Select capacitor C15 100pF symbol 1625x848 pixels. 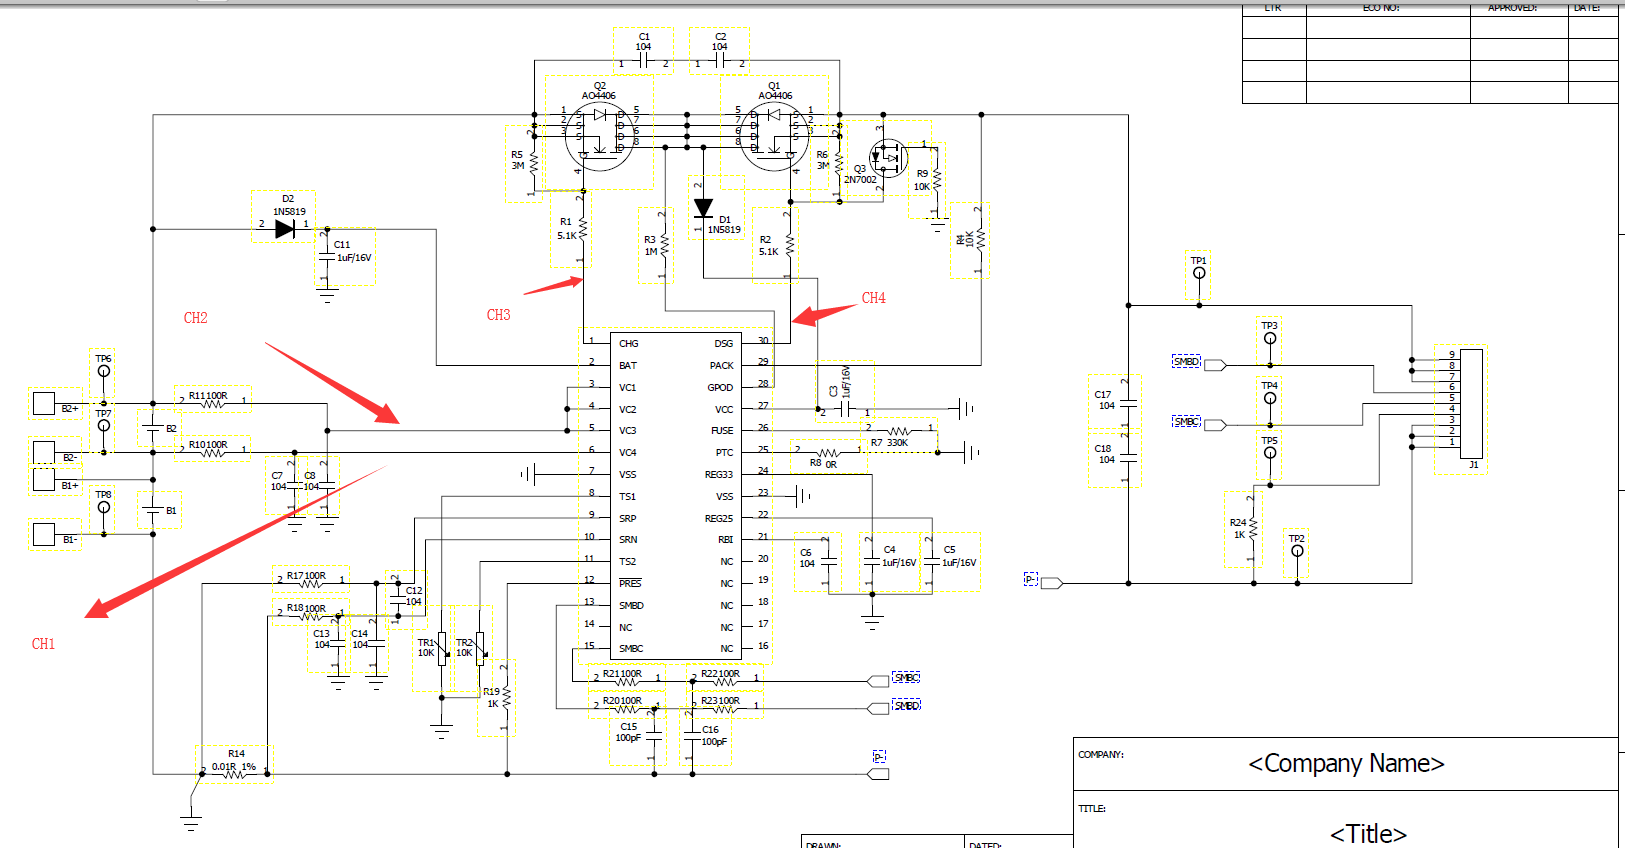click(654, 735)
